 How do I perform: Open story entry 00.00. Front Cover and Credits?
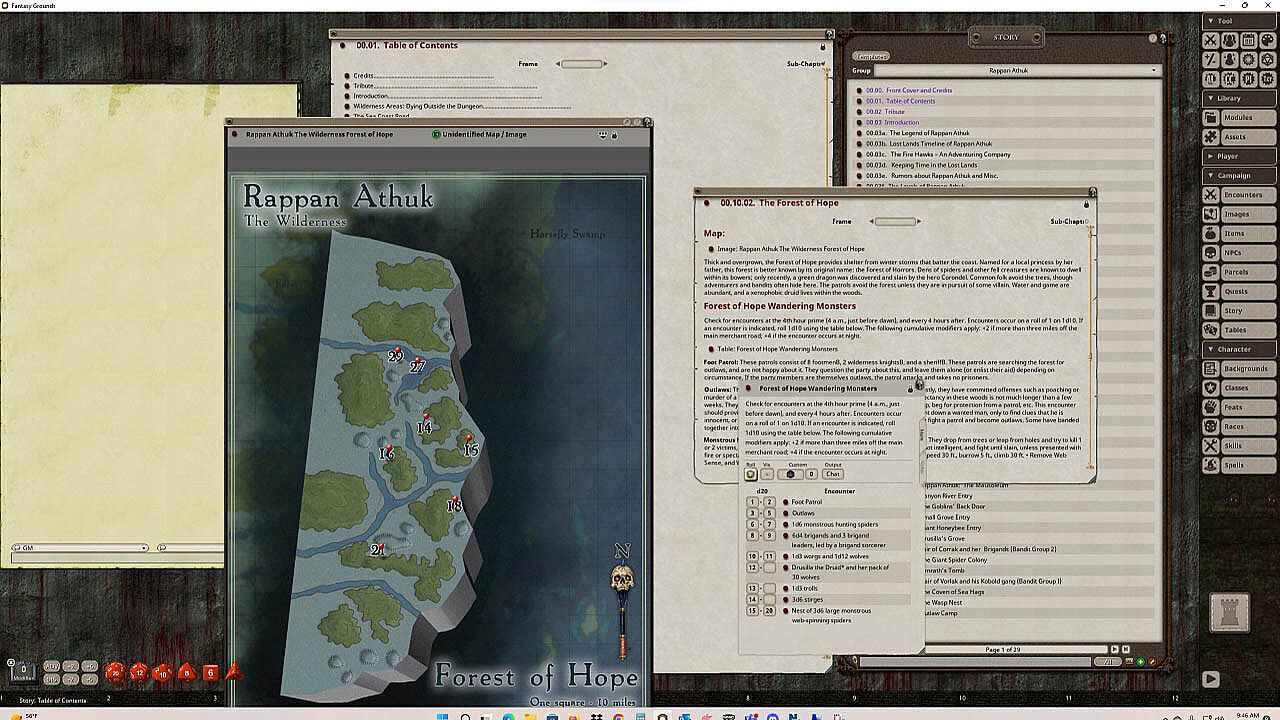tap(909, 90)
